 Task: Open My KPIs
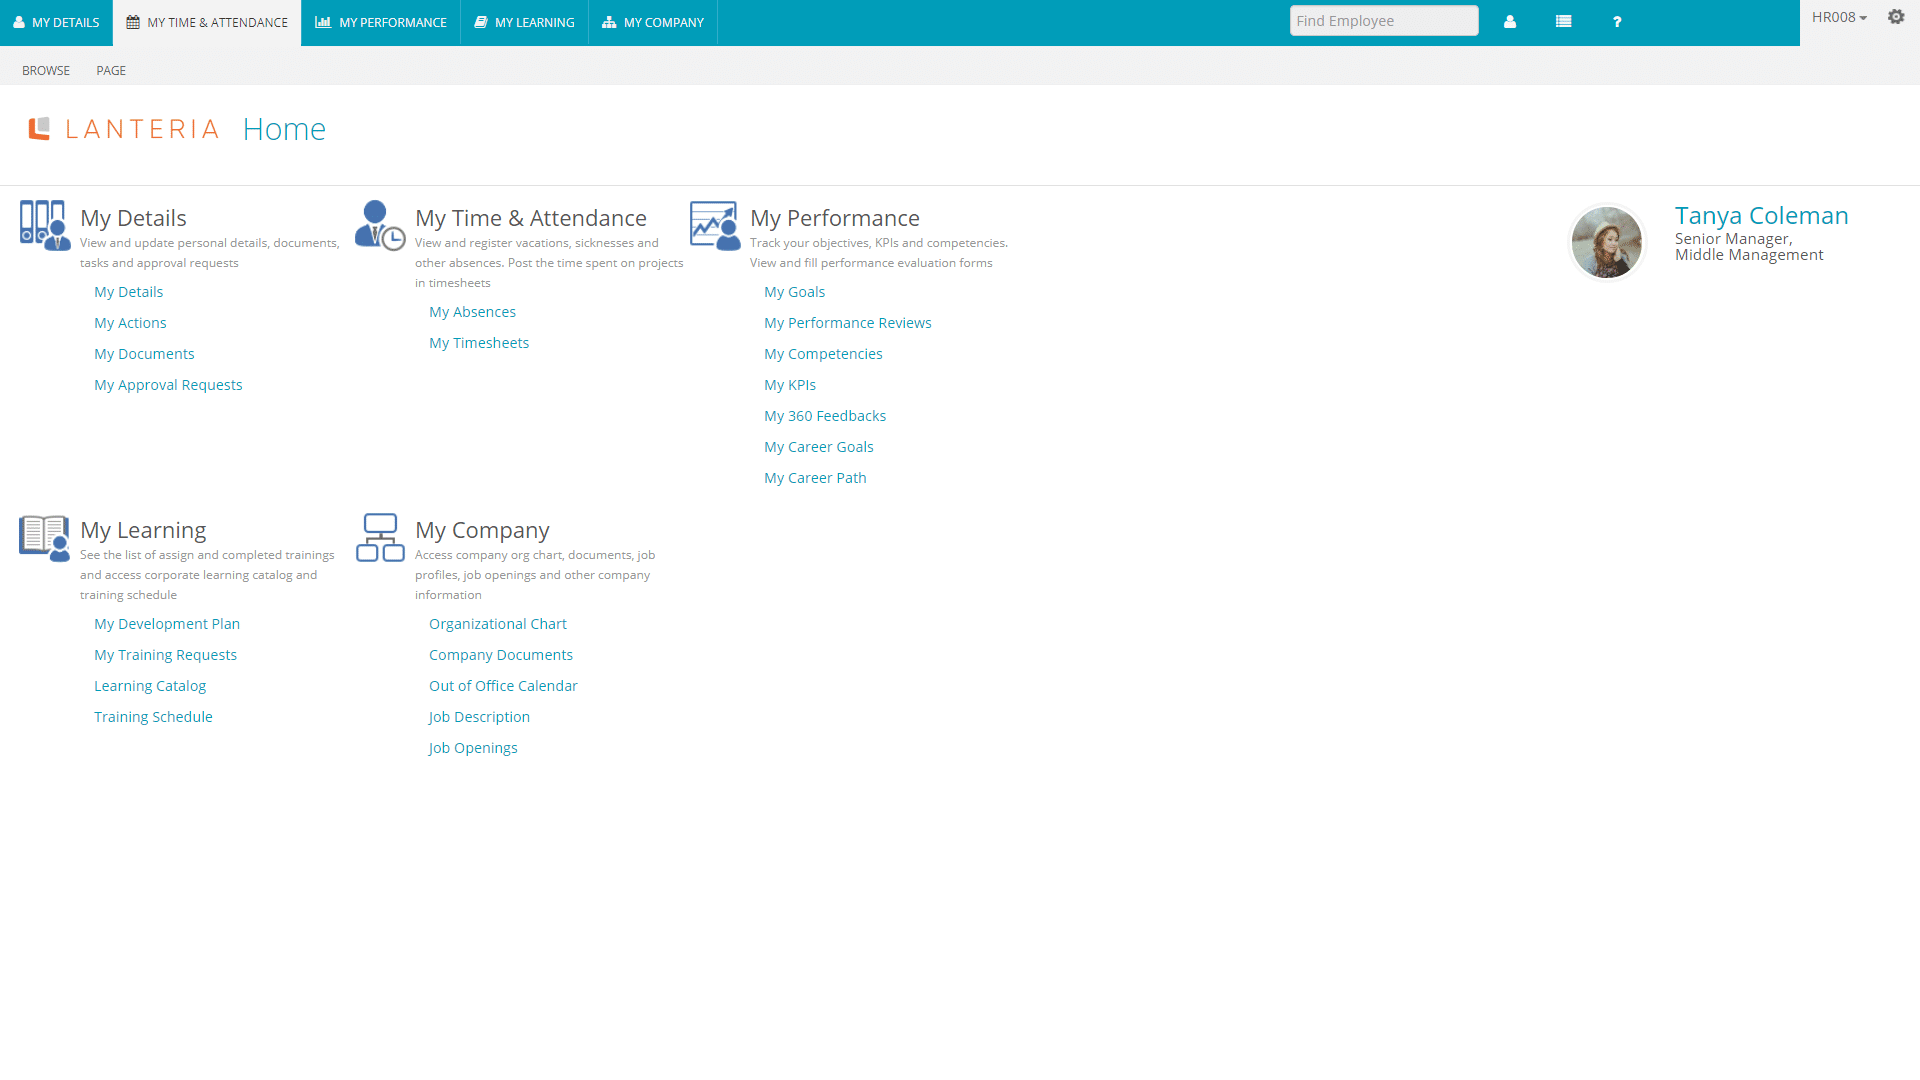pos(790,385)
